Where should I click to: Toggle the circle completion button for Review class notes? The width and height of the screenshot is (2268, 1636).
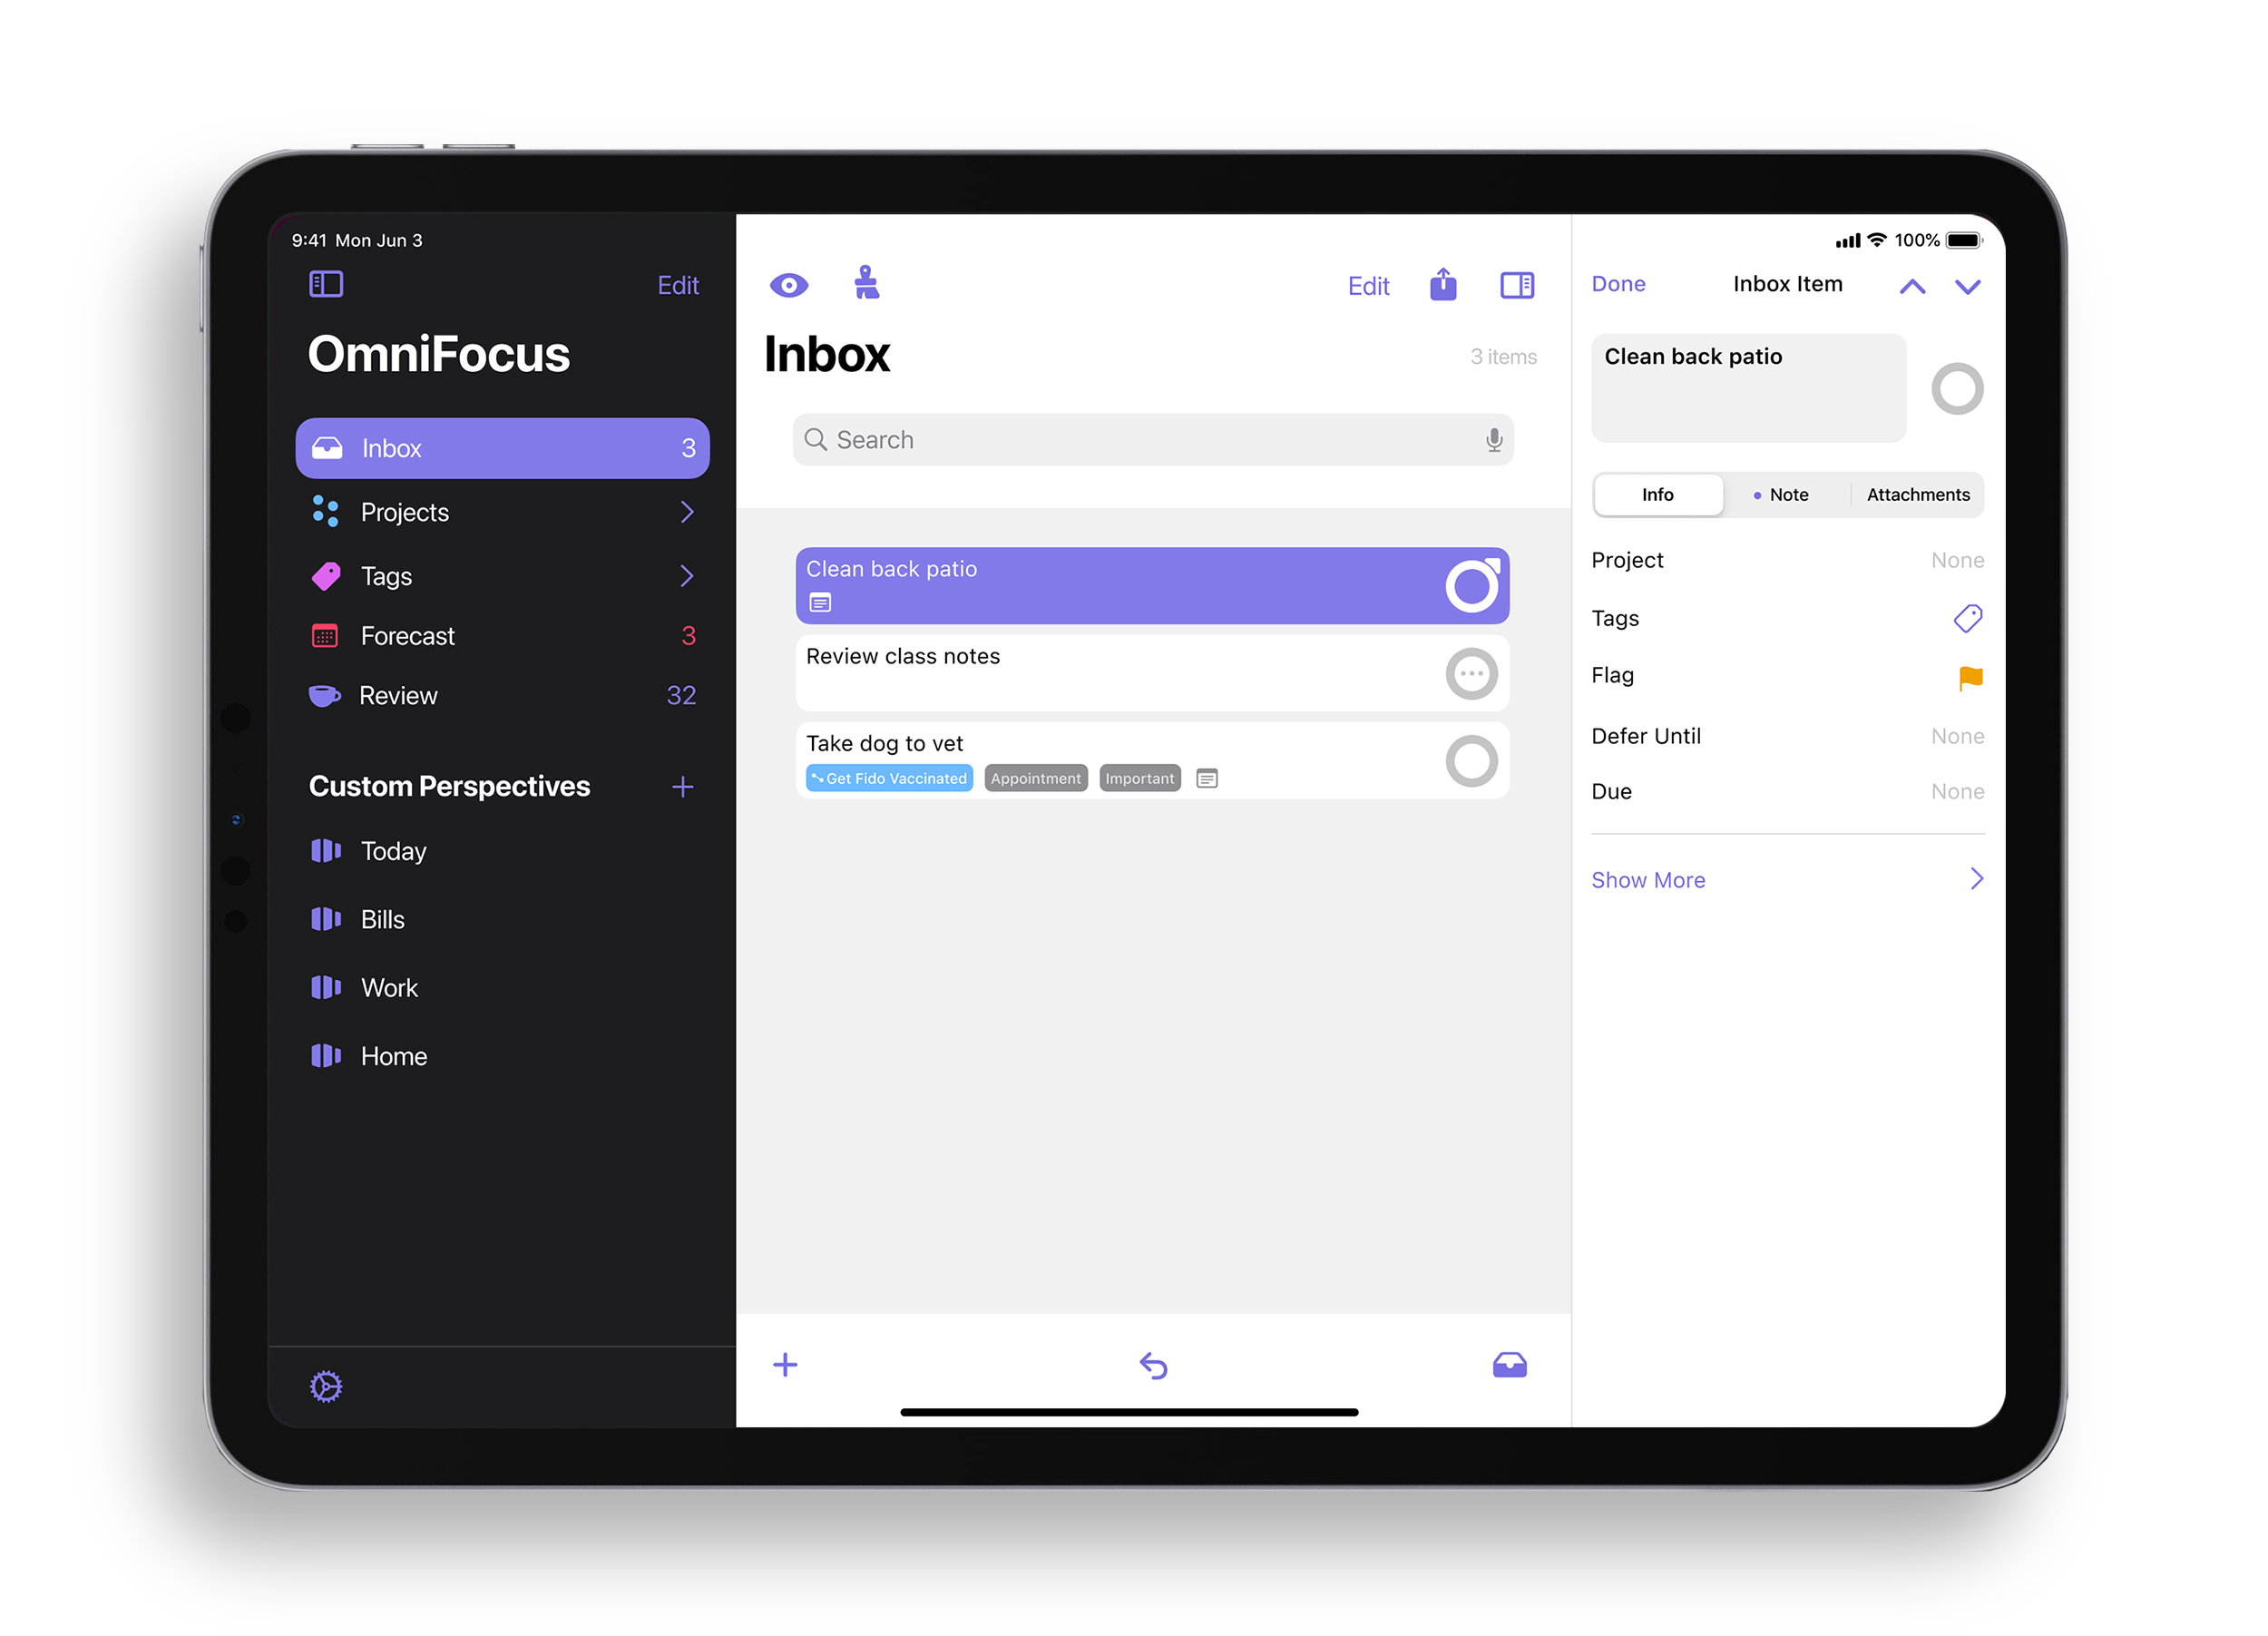pyautogui.click(x=1474, y=672)
